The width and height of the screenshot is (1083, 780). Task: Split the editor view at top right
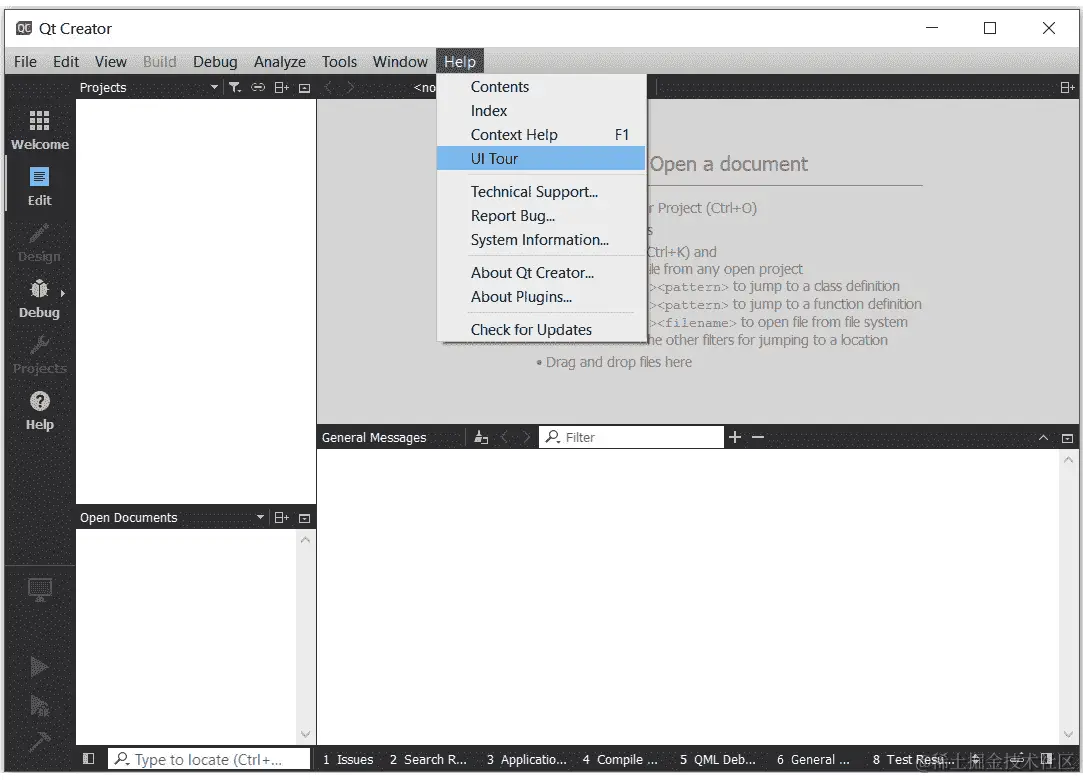1067,87
